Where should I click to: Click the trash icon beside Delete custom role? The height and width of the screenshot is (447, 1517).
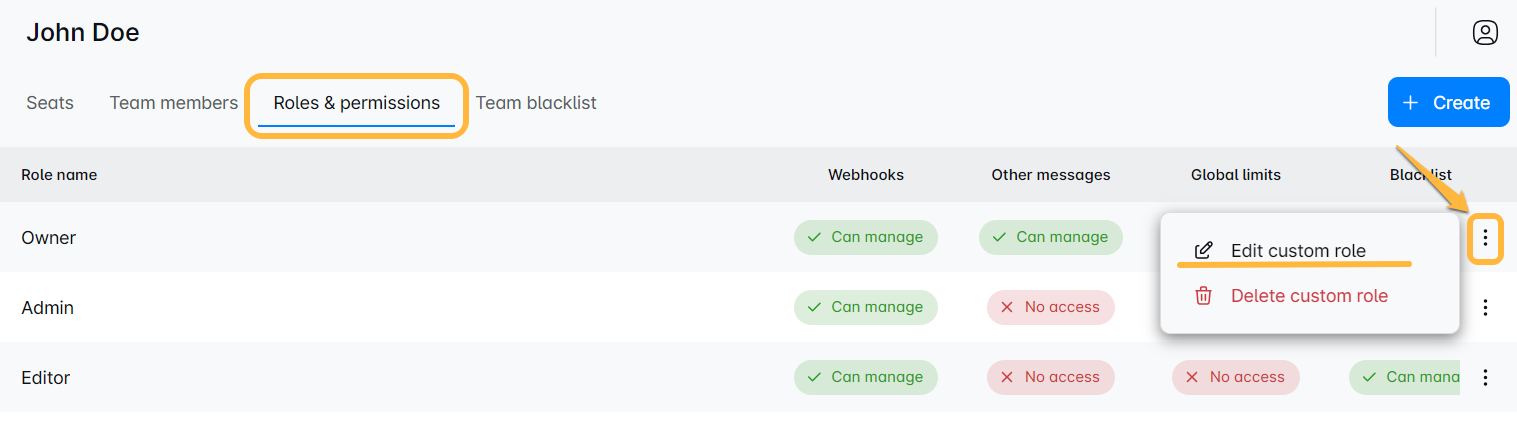tap(1204, 296)
